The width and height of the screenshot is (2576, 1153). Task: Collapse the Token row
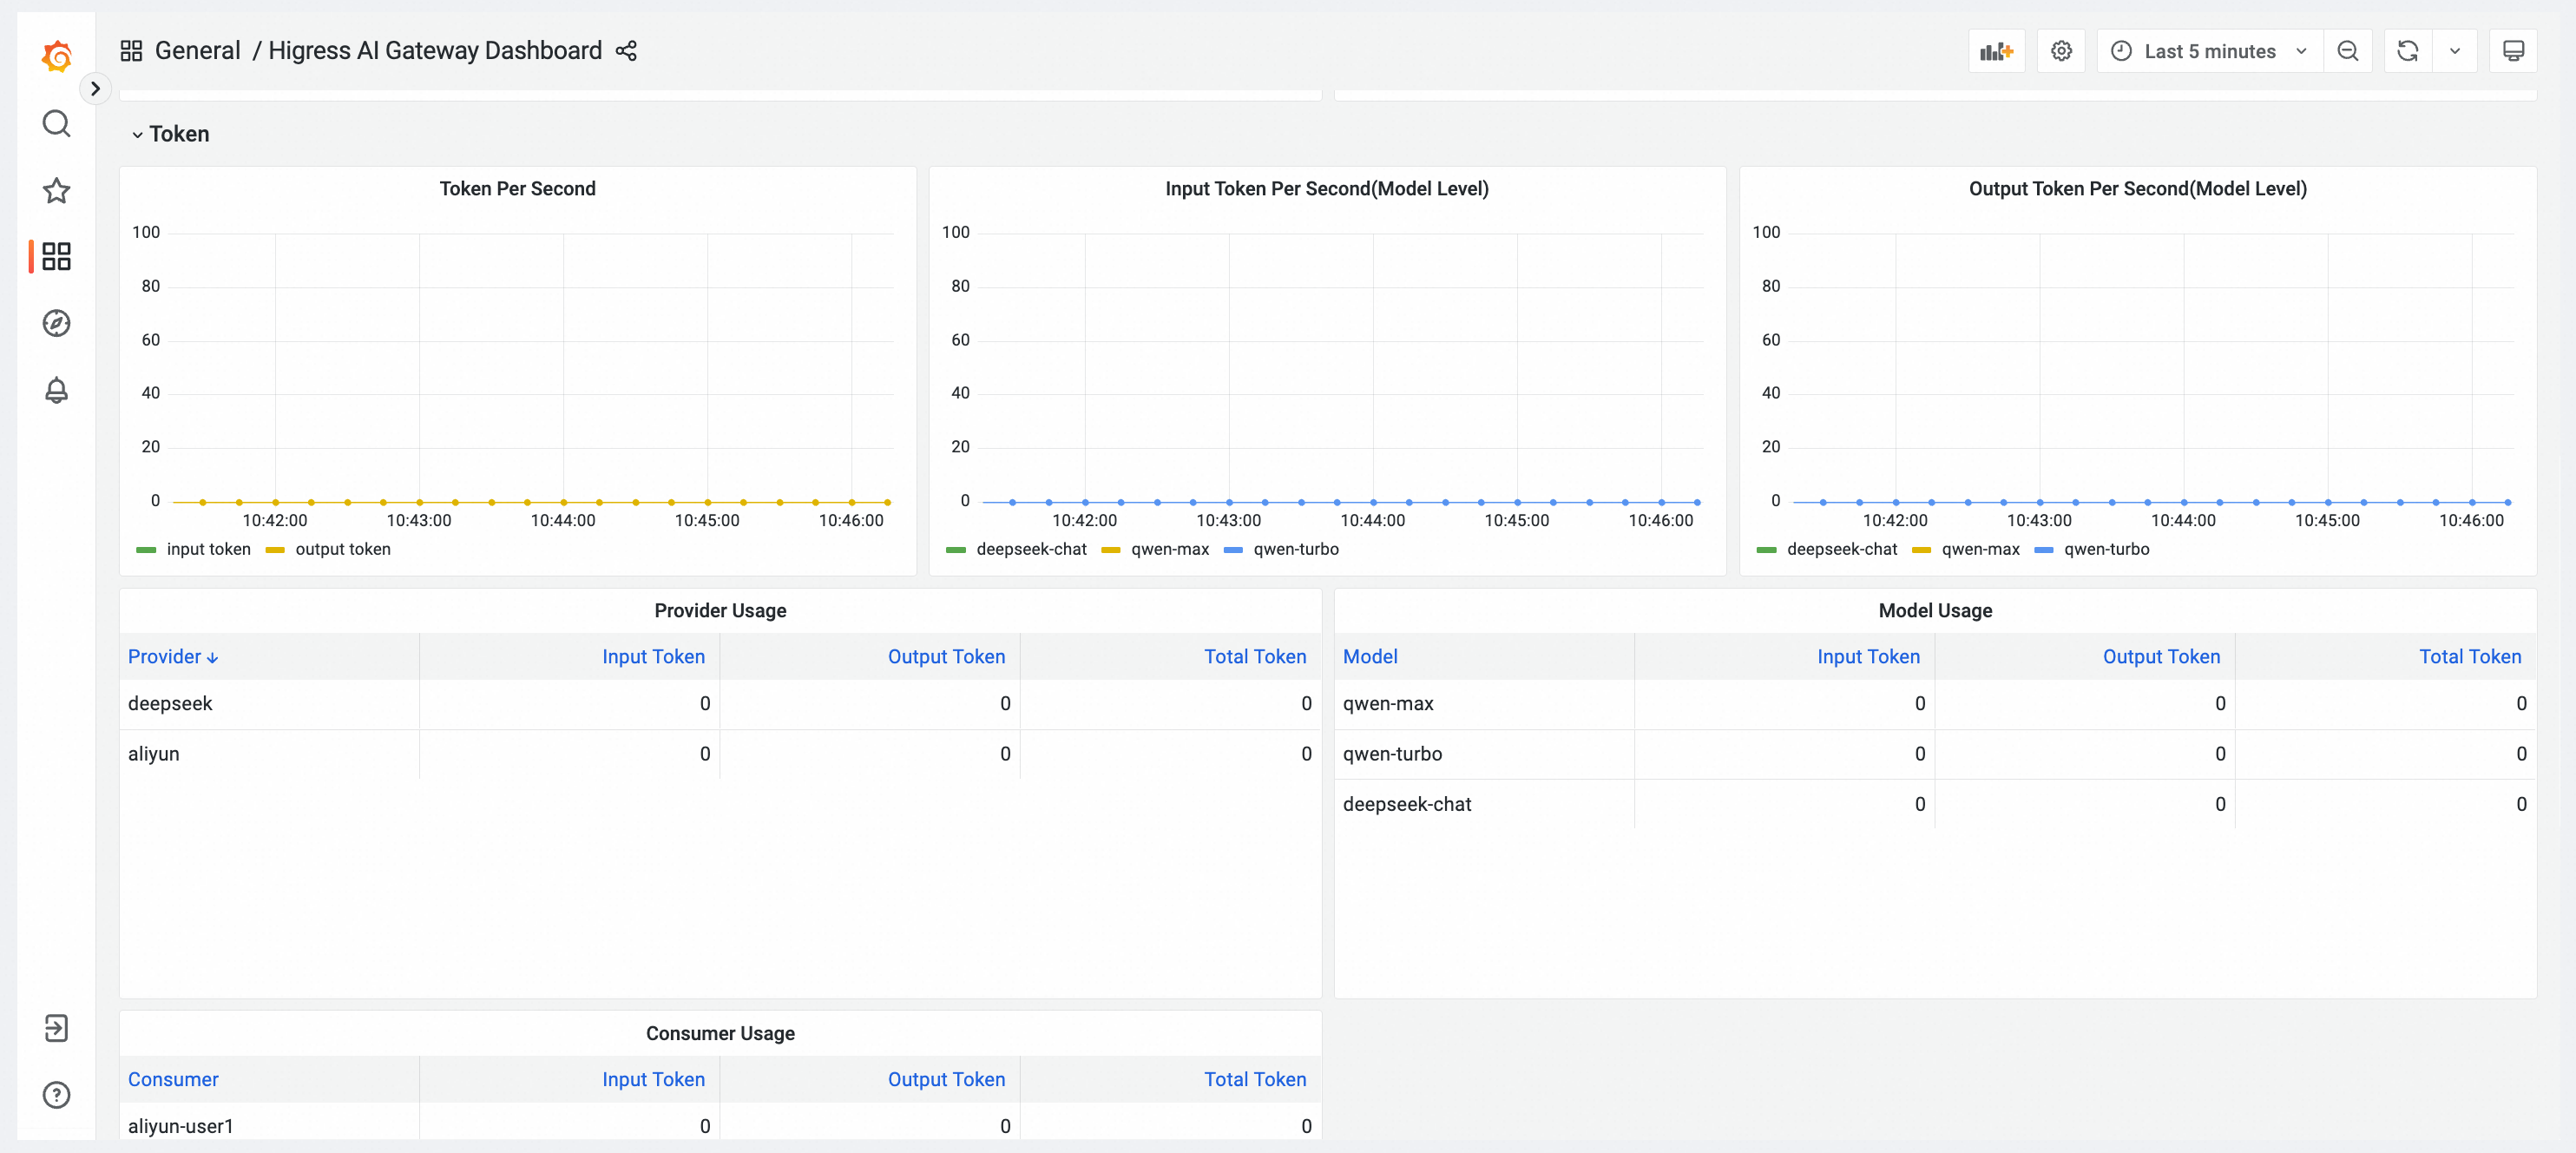coord(170,134)
